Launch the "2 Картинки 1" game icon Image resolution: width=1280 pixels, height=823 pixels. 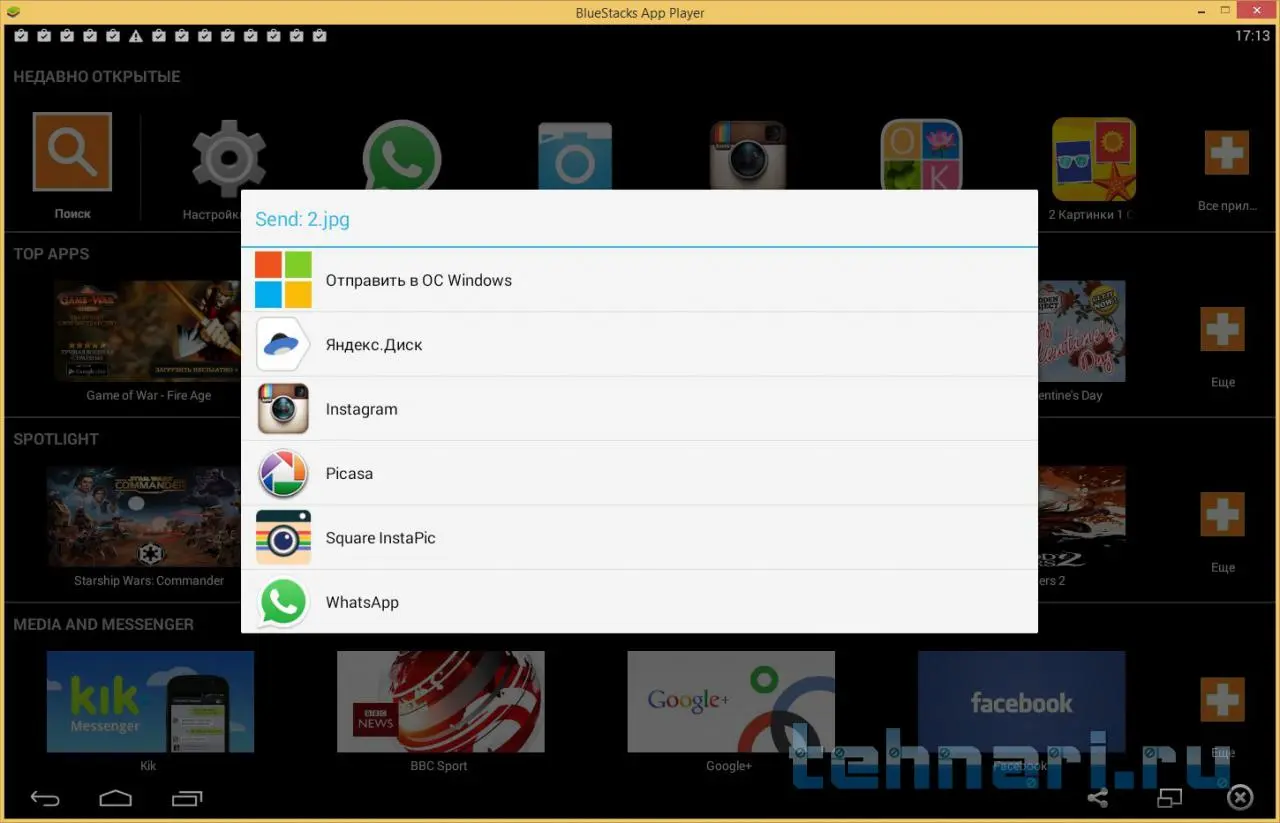click(x=1093, y=158)
